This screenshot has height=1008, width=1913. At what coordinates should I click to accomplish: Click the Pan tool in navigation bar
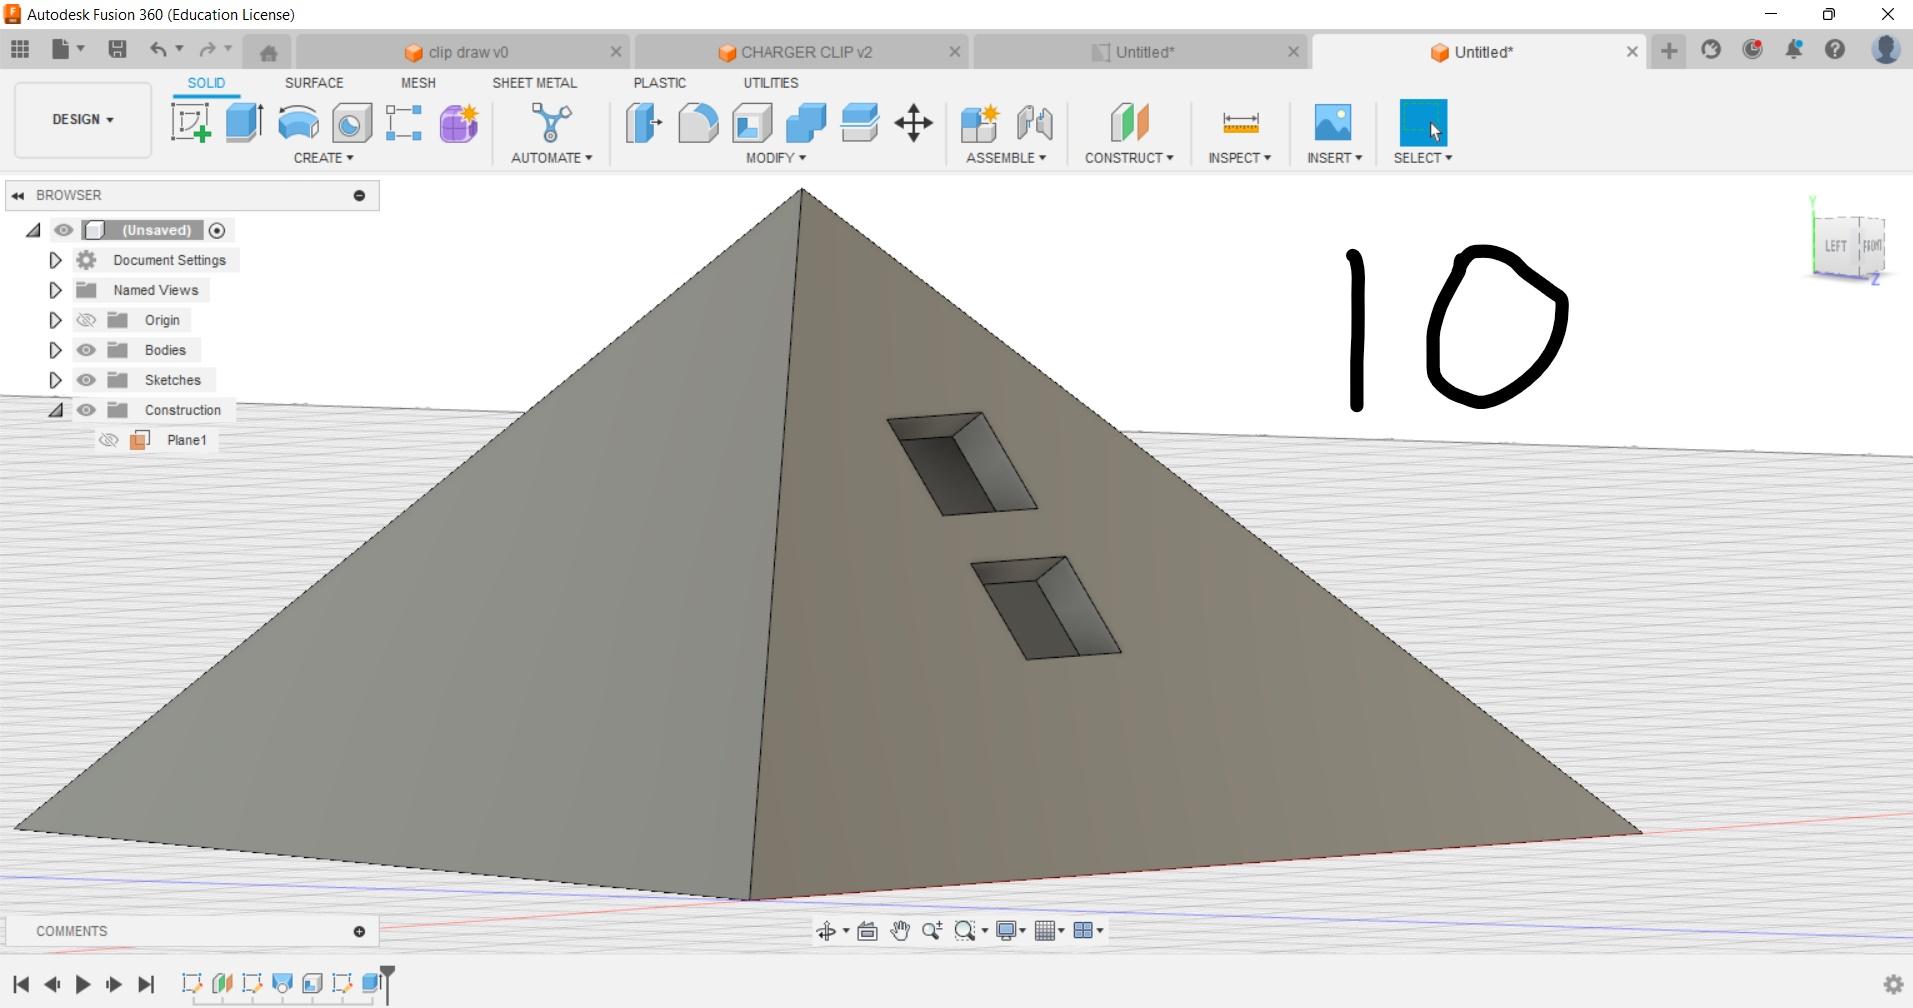point(898,930)
